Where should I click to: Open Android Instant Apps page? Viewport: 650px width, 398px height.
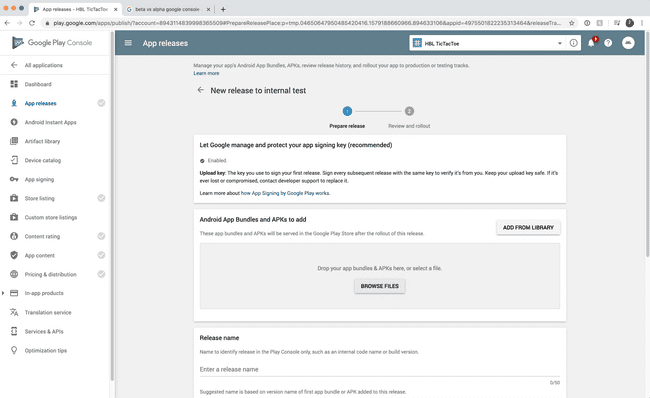click(x=50, y=122)
